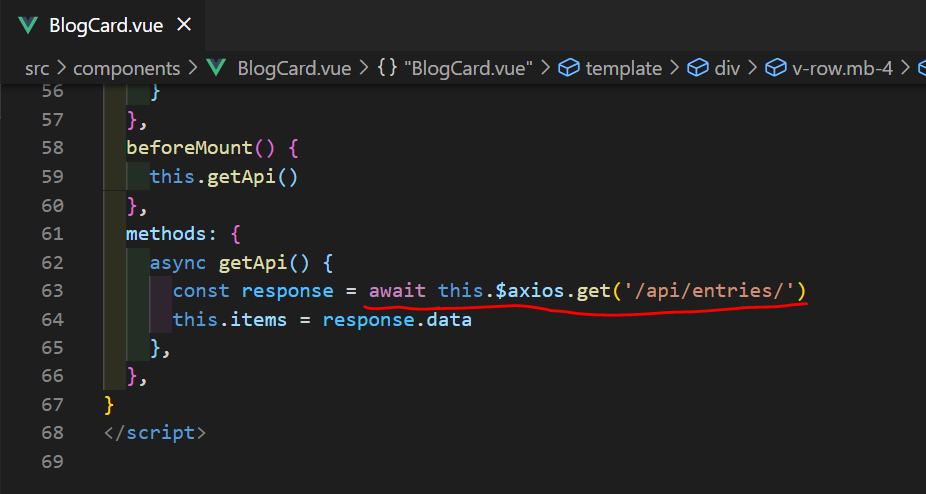The image size is (926, 494).
Task: Open the v-row.mb-4 breadcrumb segment
Action: tap(842, 69)
